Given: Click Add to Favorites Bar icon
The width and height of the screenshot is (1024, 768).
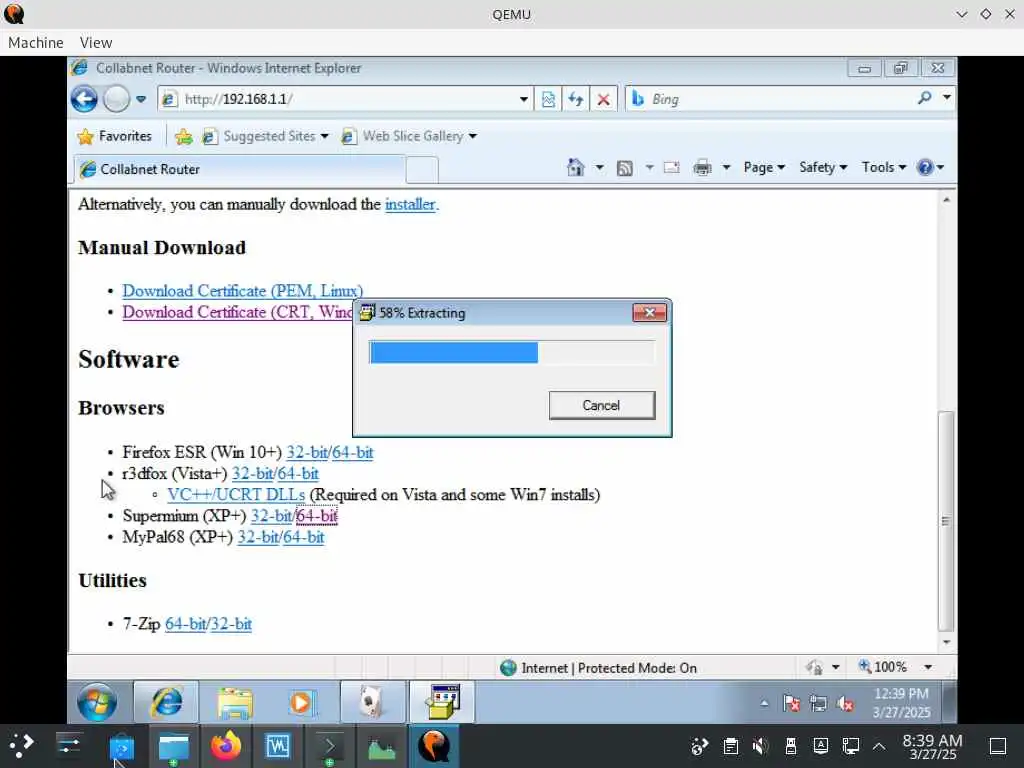Looking at the screenshot, I should pos(184,136).
